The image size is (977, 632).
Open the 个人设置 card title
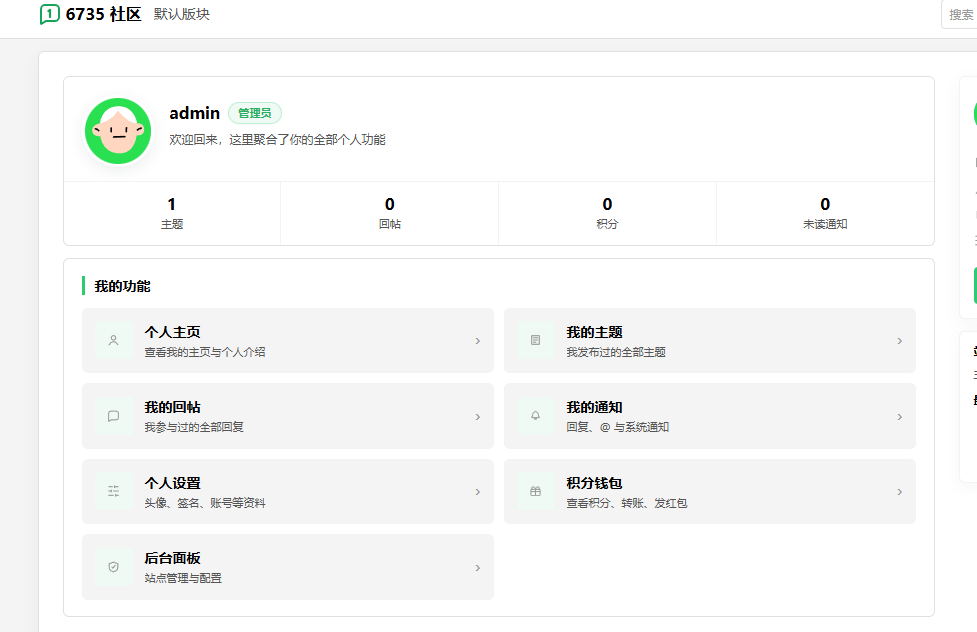coord(173,483)
